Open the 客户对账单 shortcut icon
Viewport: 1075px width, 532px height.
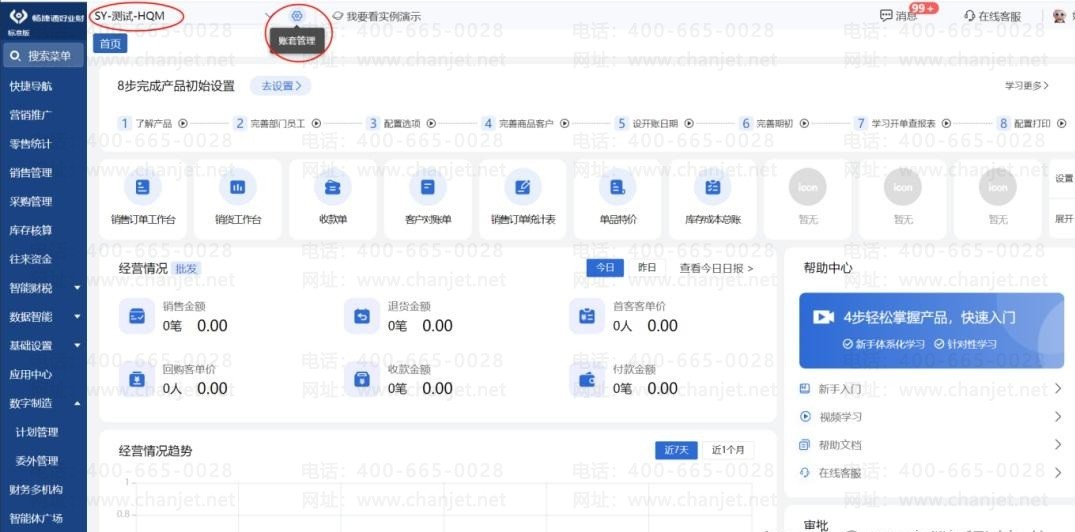(428, 187)
